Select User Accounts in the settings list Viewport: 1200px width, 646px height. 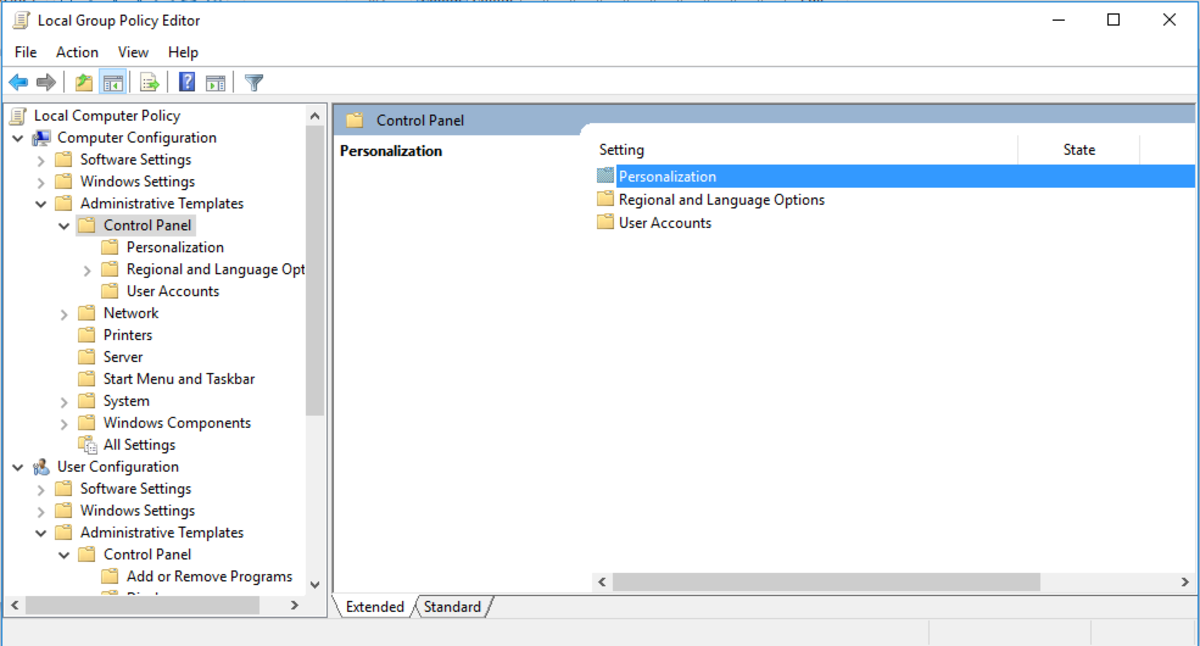665,223
